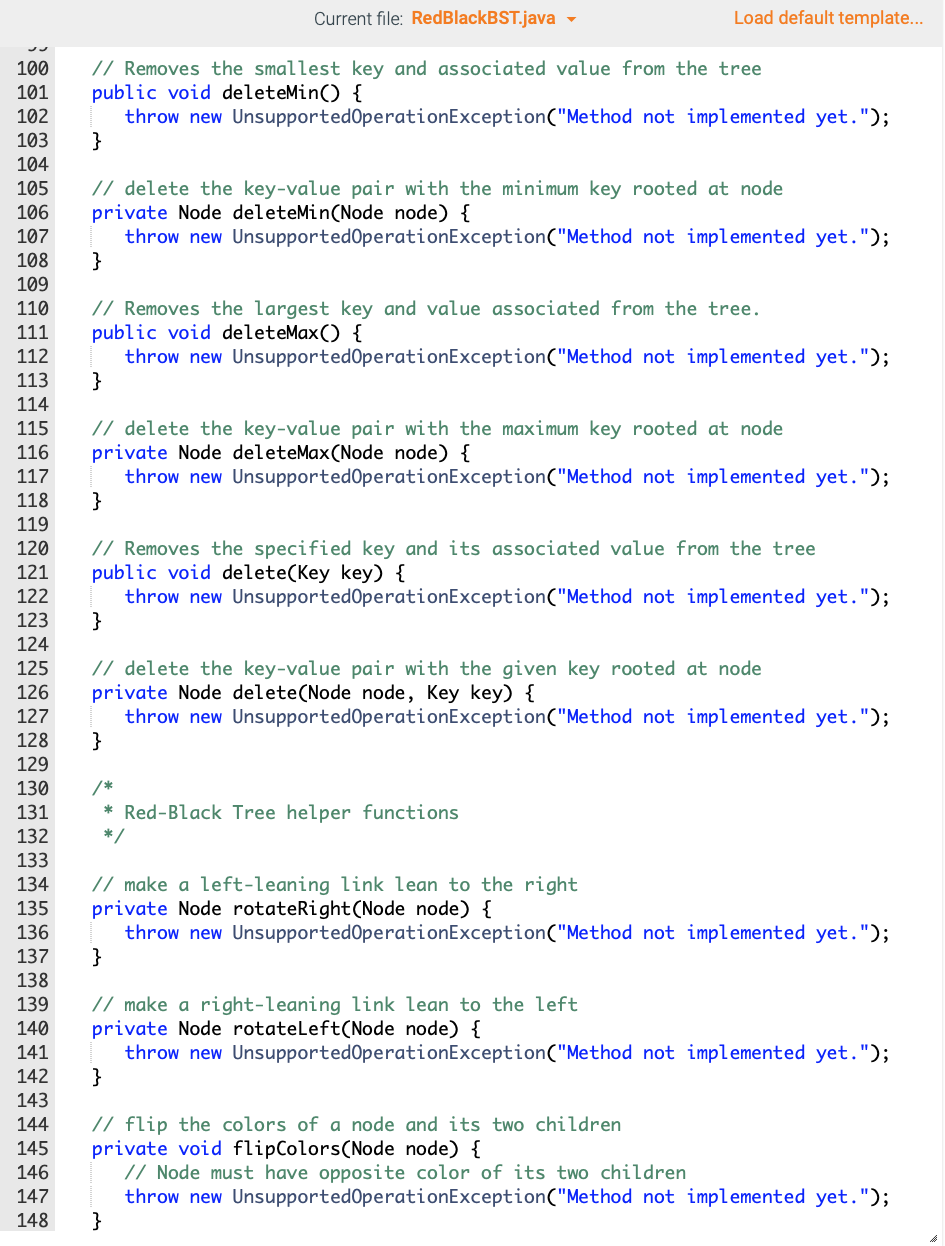This screenshot has width=945, height=1246.
Task: Click line 102 throw statement
Action: click(508, 117)
